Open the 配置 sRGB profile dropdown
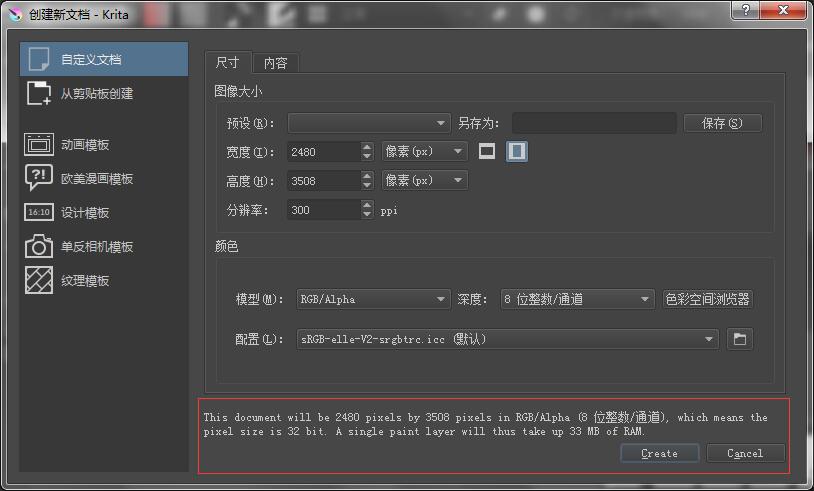 point(507,339)
